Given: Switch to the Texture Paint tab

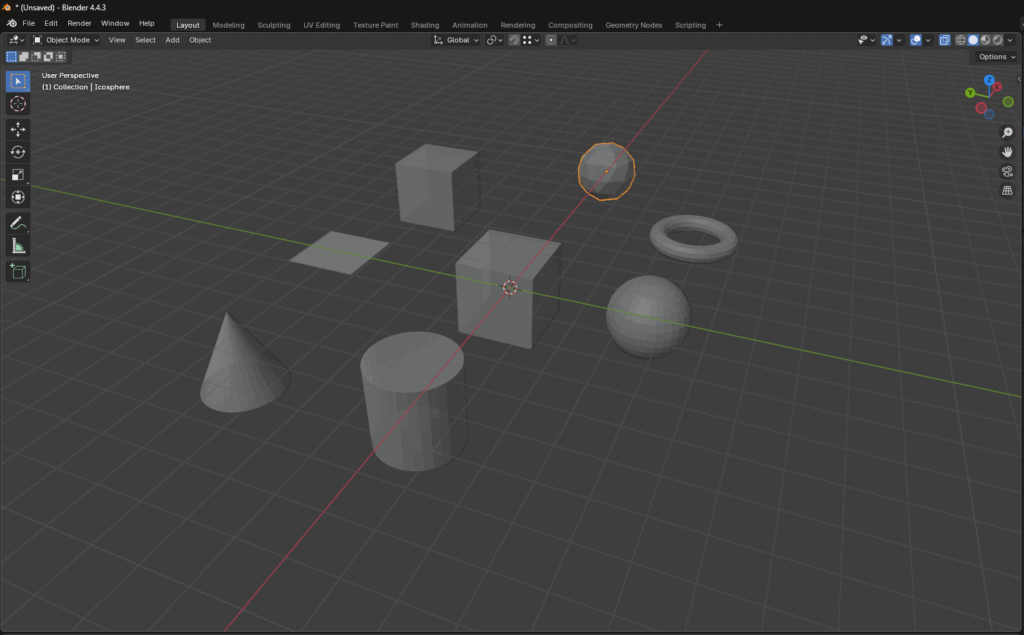Looking at the screenshot, I should [x=376, y=25].
